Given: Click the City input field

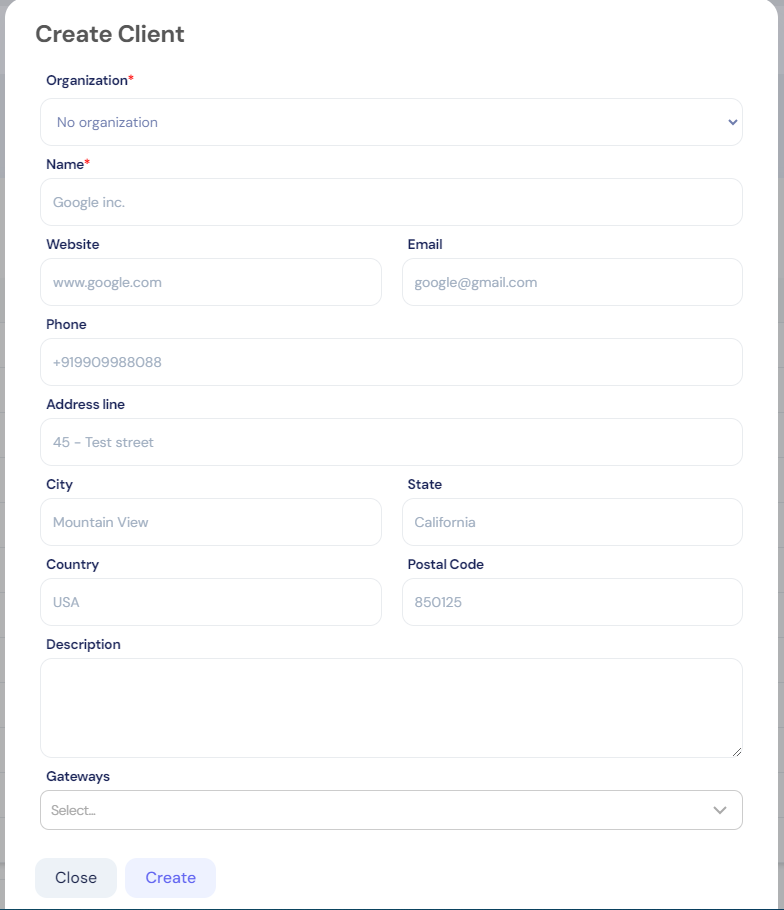Looking at the screenshot, I should tap(210, 522).
